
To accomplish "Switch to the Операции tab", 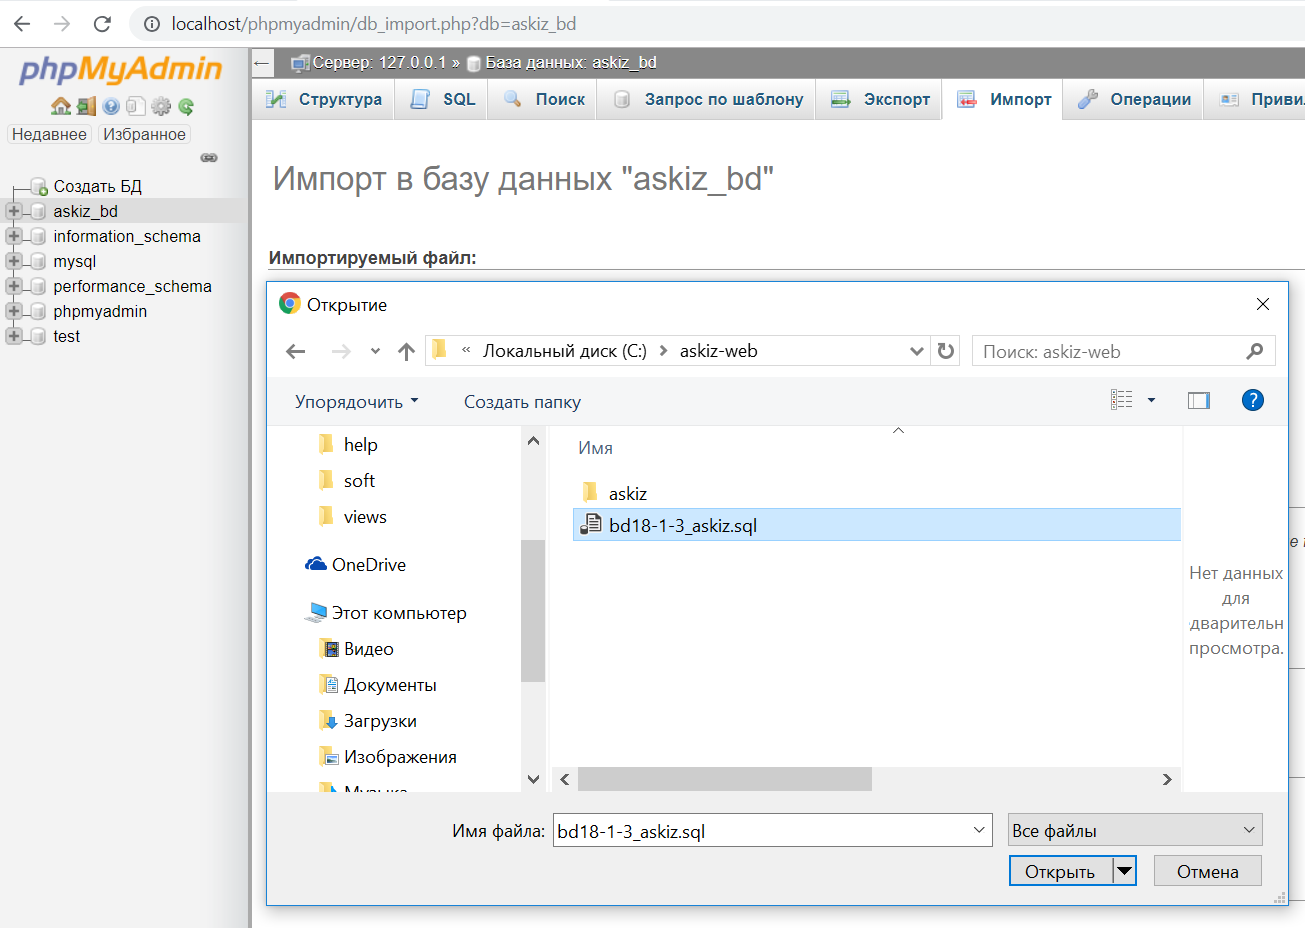I will [x=1135, y=99].
